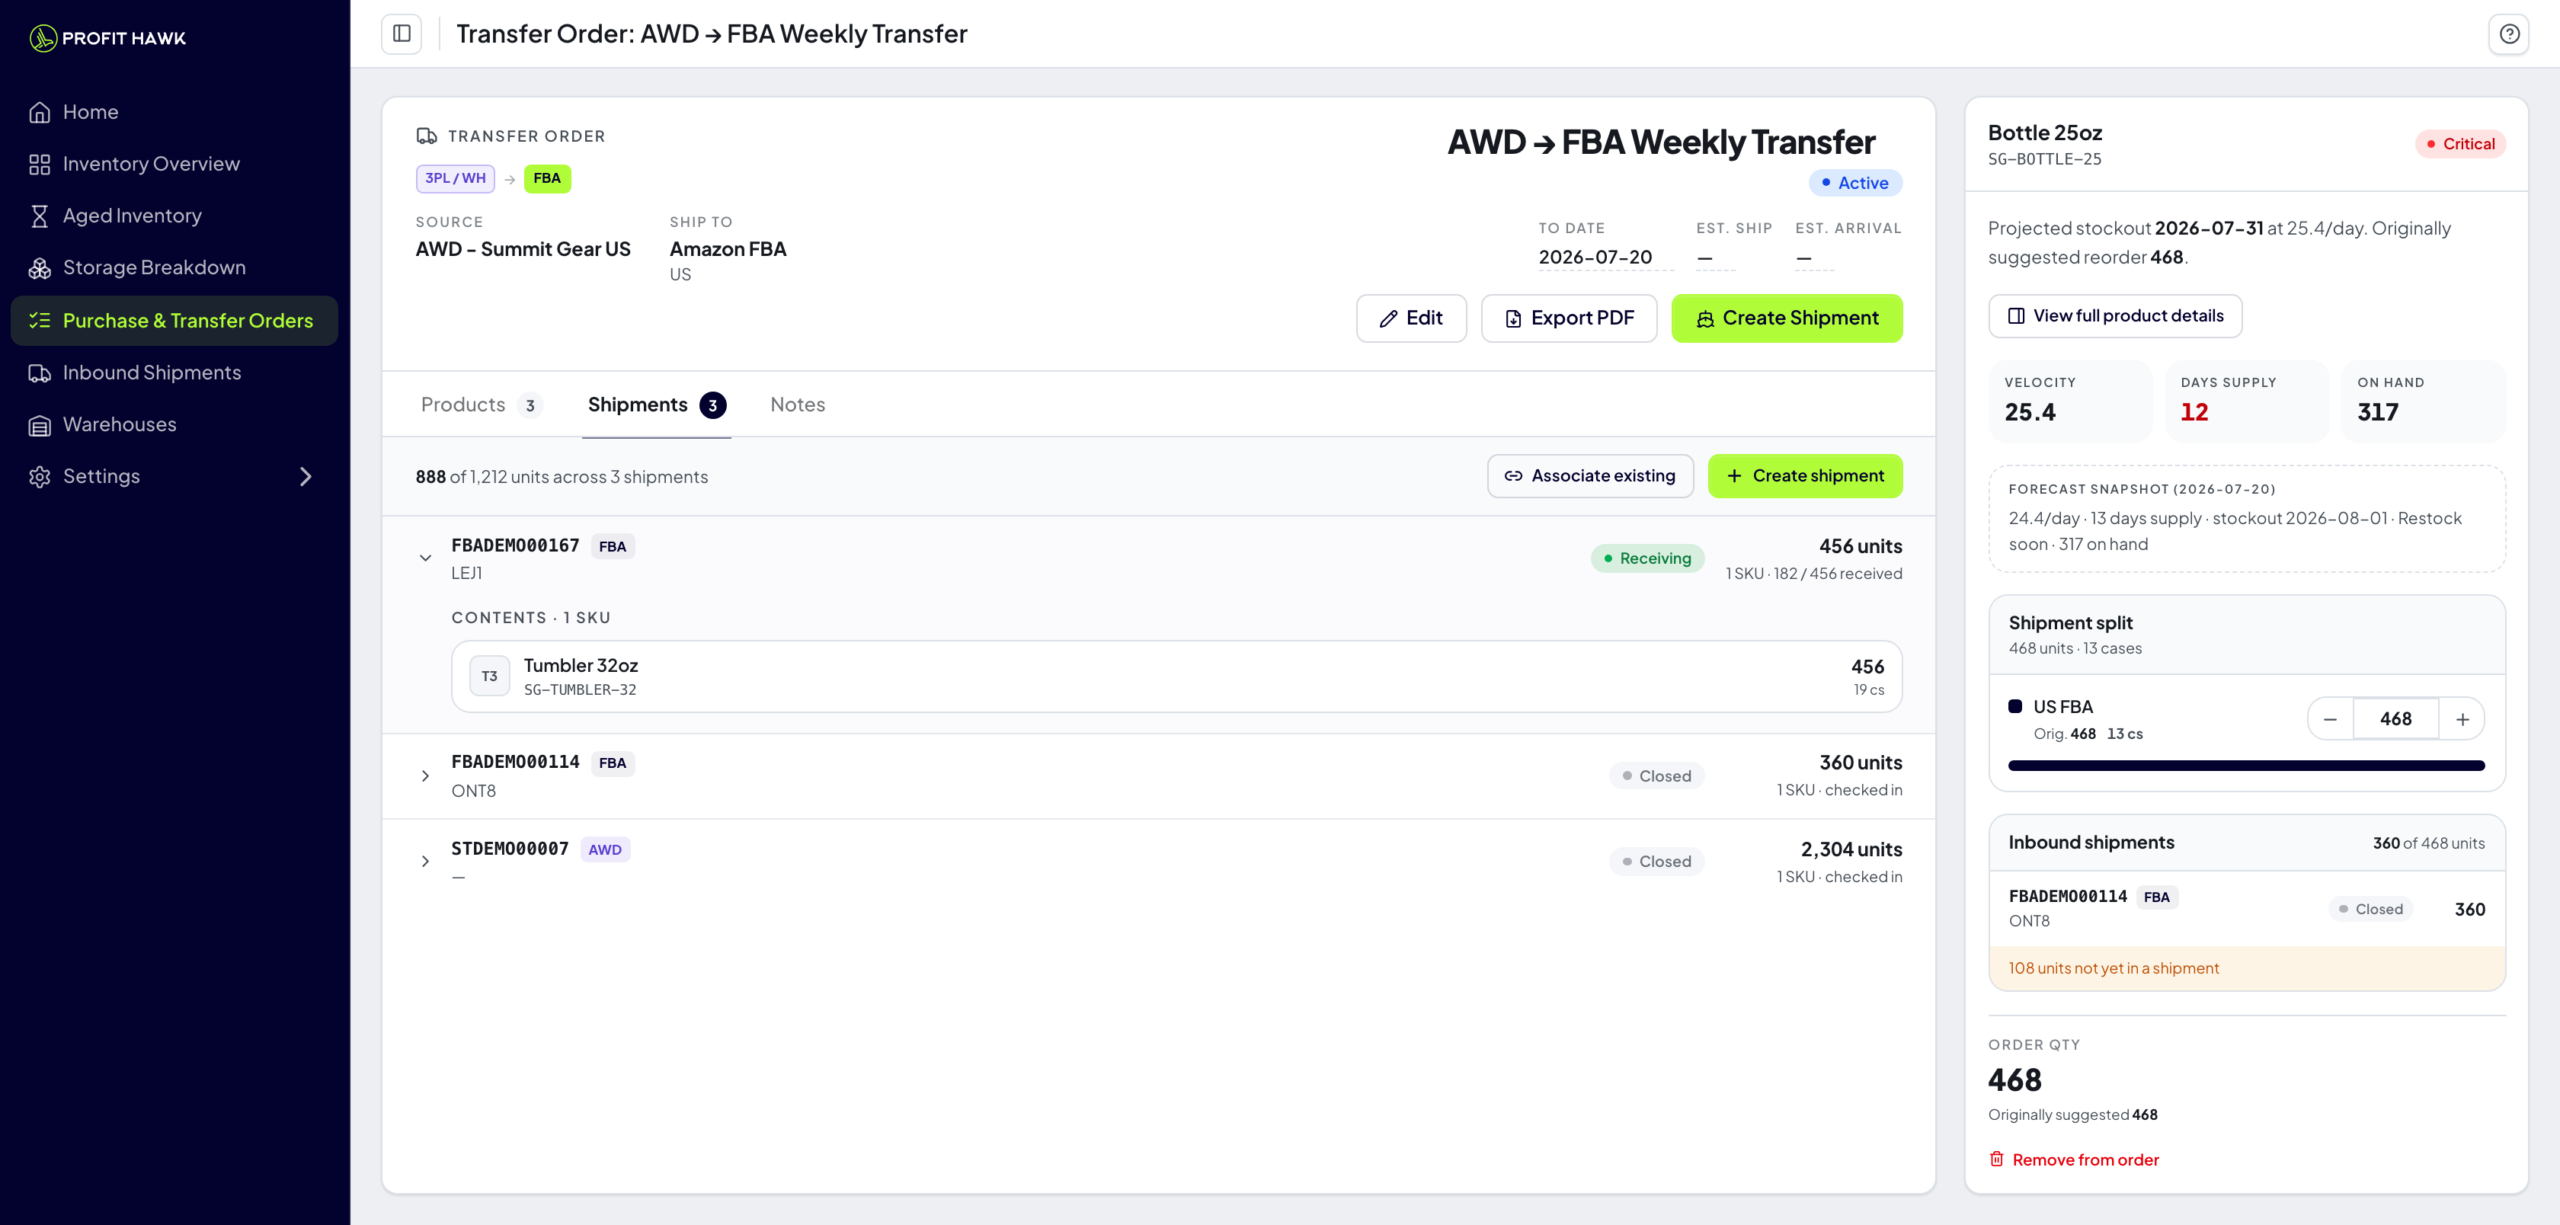
Task: Click the forecast snapshot box
Action: pyautogui.click(x=2246, y=519)
